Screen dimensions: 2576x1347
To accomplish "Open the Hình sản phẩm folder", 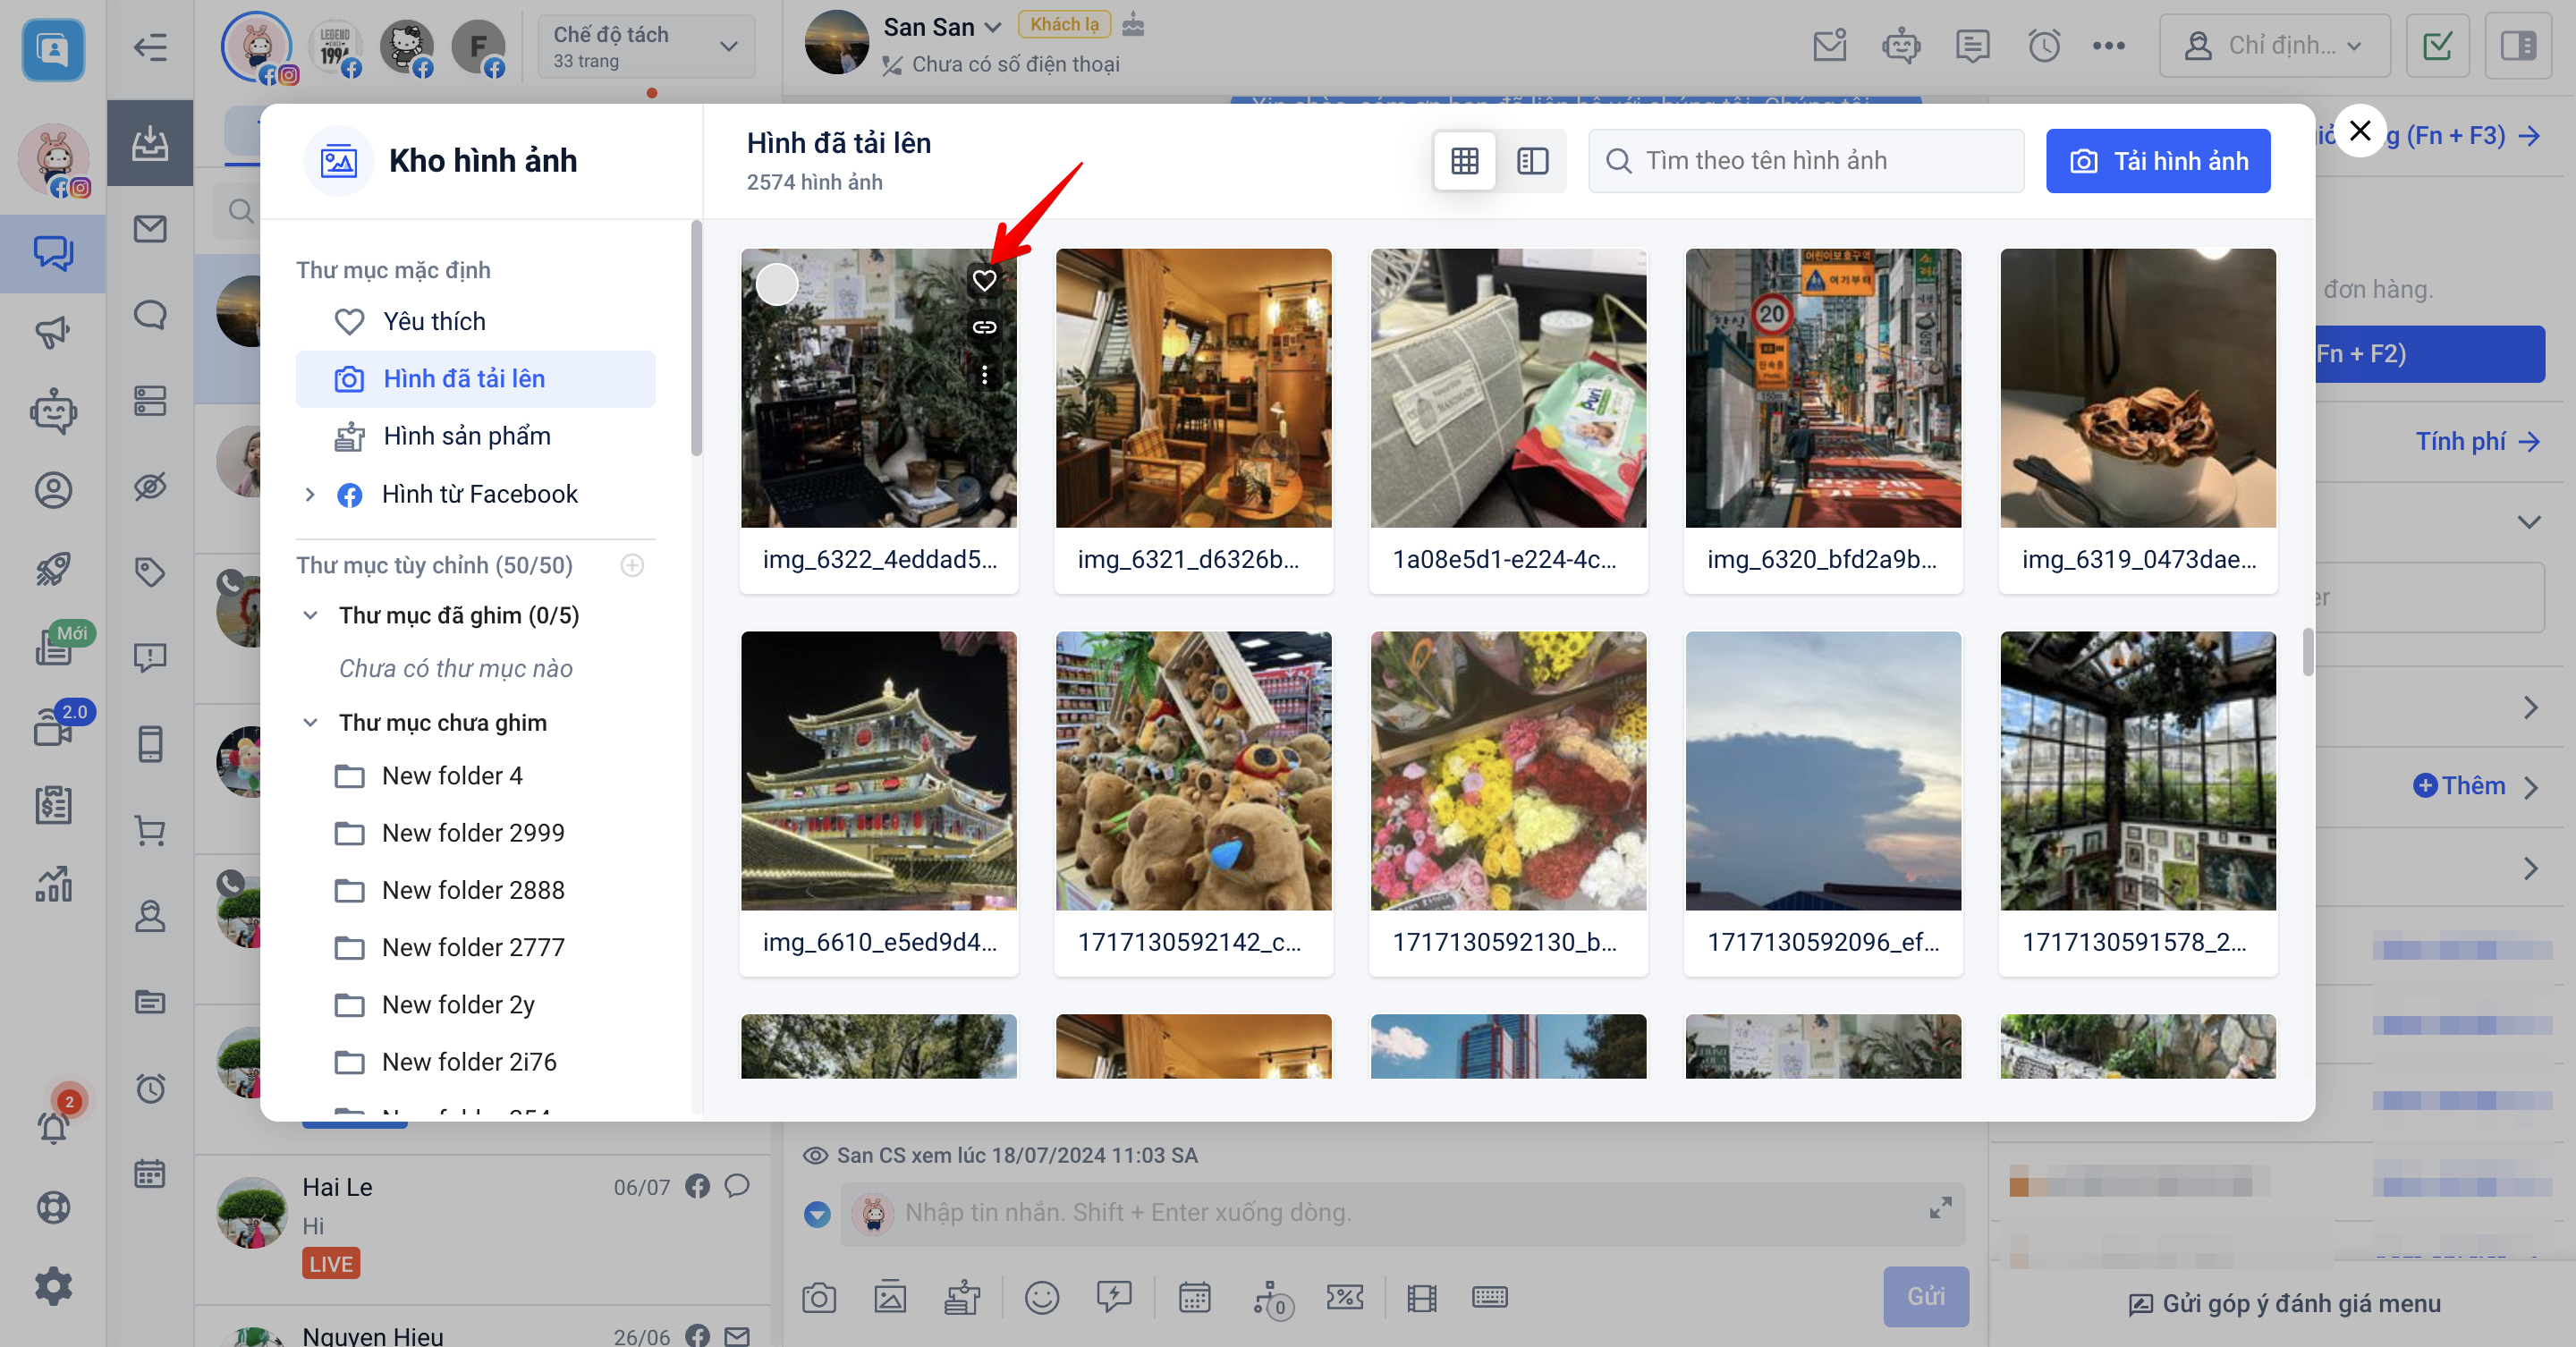I will click(x=466, y=436).
